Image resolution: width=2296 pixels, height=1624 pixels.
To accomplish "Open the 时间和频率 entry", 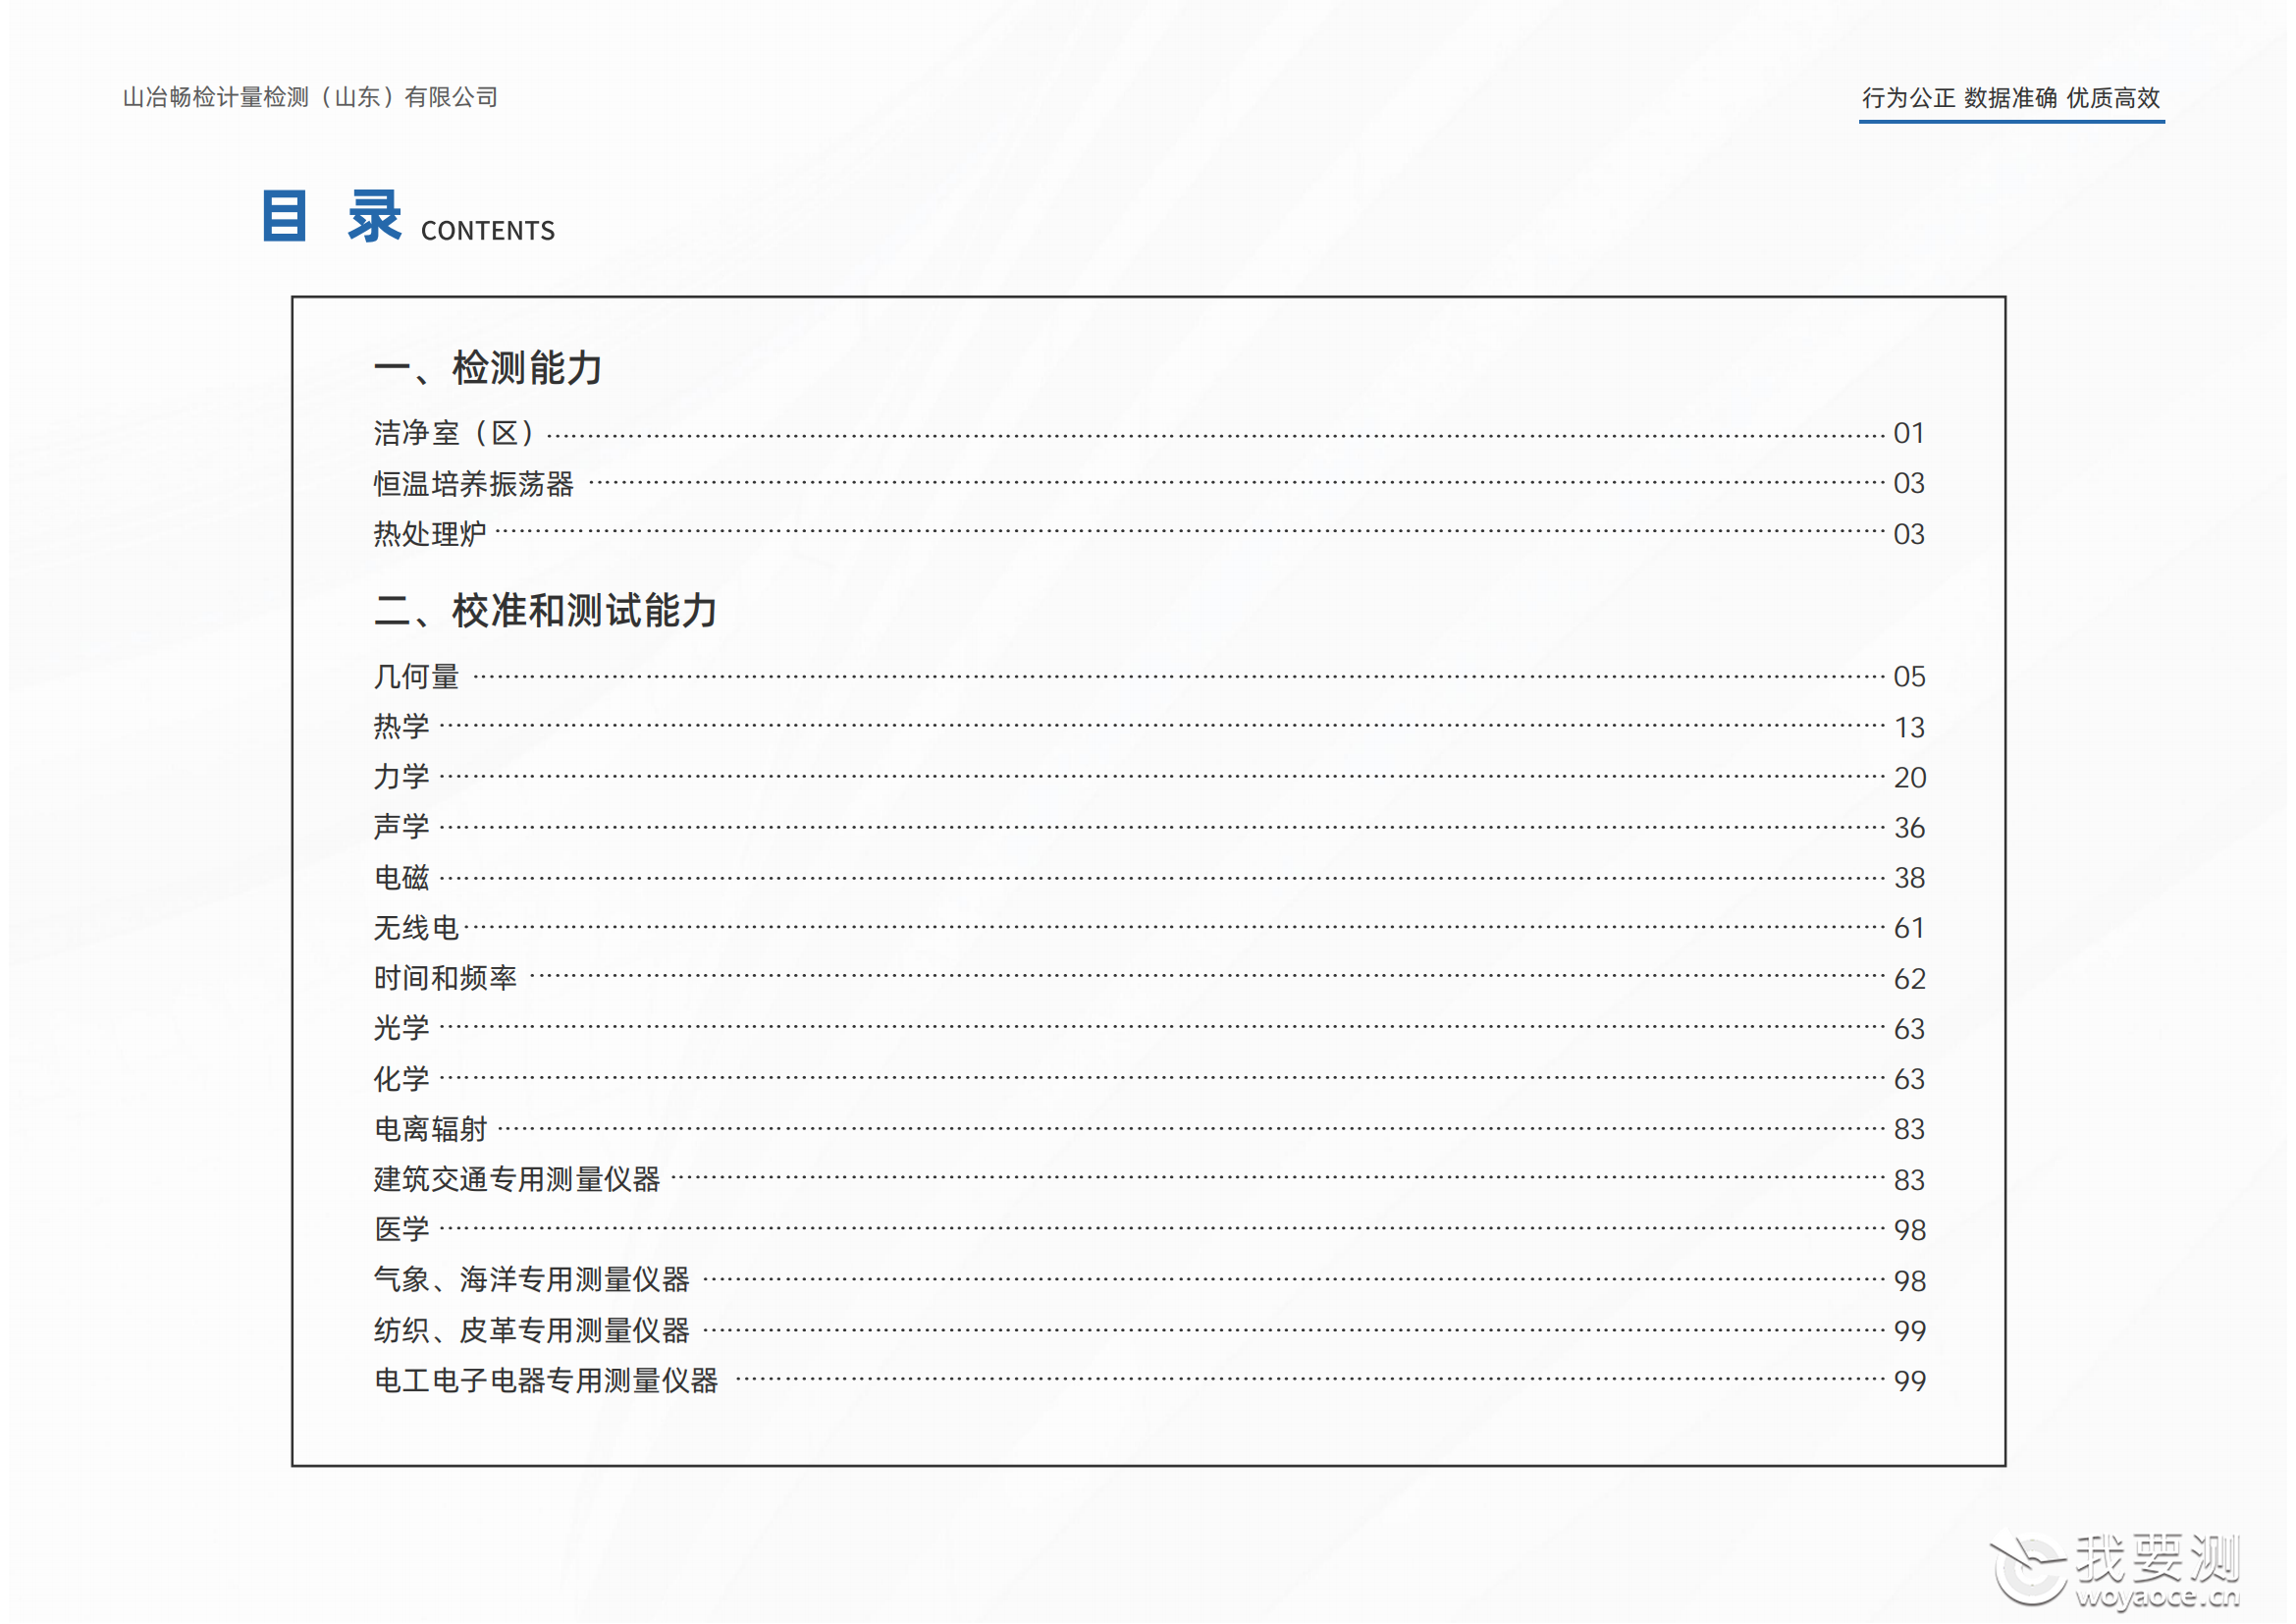I will click(x=1149, y=978).
